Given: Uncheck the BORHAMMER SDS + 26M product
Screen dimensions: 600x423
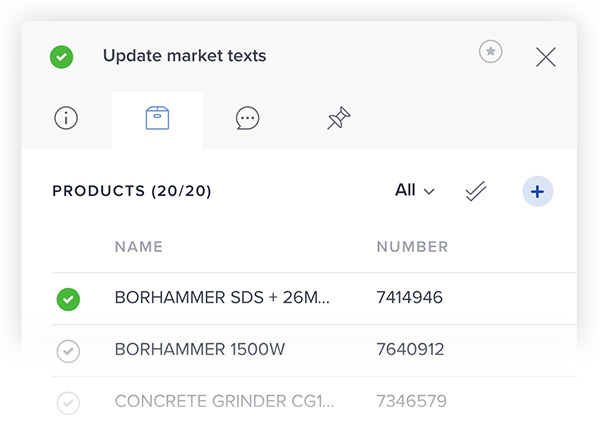Looking at the screenshot, I should click(68, 298).
